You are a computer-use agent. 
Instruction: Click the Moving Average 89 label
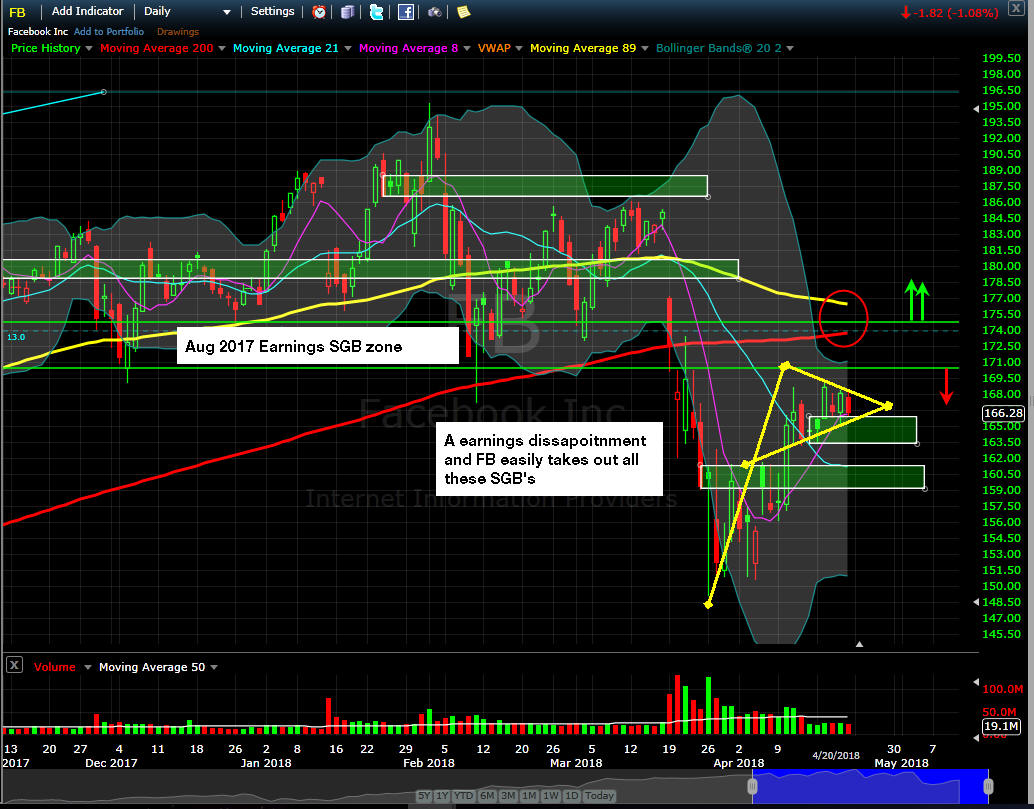(x=583, y=48)
